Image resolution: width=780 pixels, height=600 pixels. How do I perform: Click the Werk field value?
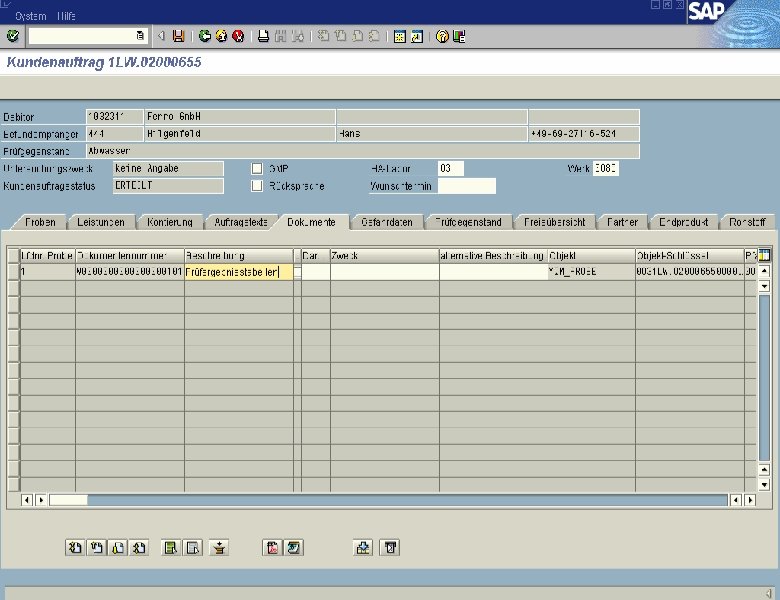click(606, 168)
